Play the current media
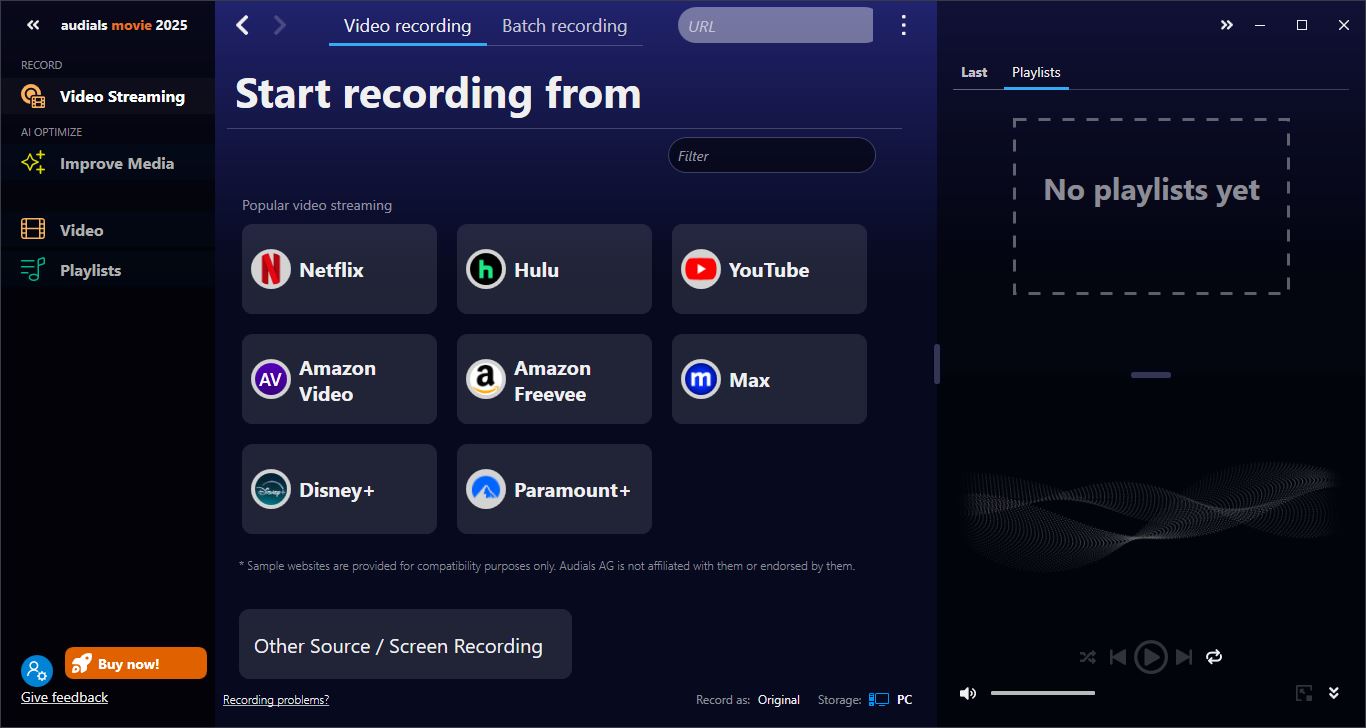The height and width of the screenshot is (728, 1366). point(1151,657)
